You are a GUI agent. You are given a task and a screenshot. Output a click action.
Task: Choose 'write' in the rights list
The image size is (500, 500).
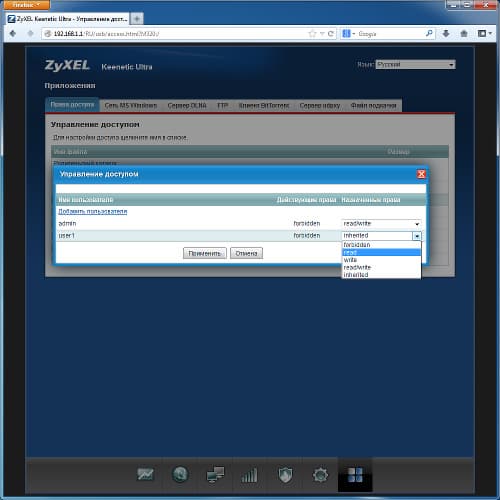point(381,260)
